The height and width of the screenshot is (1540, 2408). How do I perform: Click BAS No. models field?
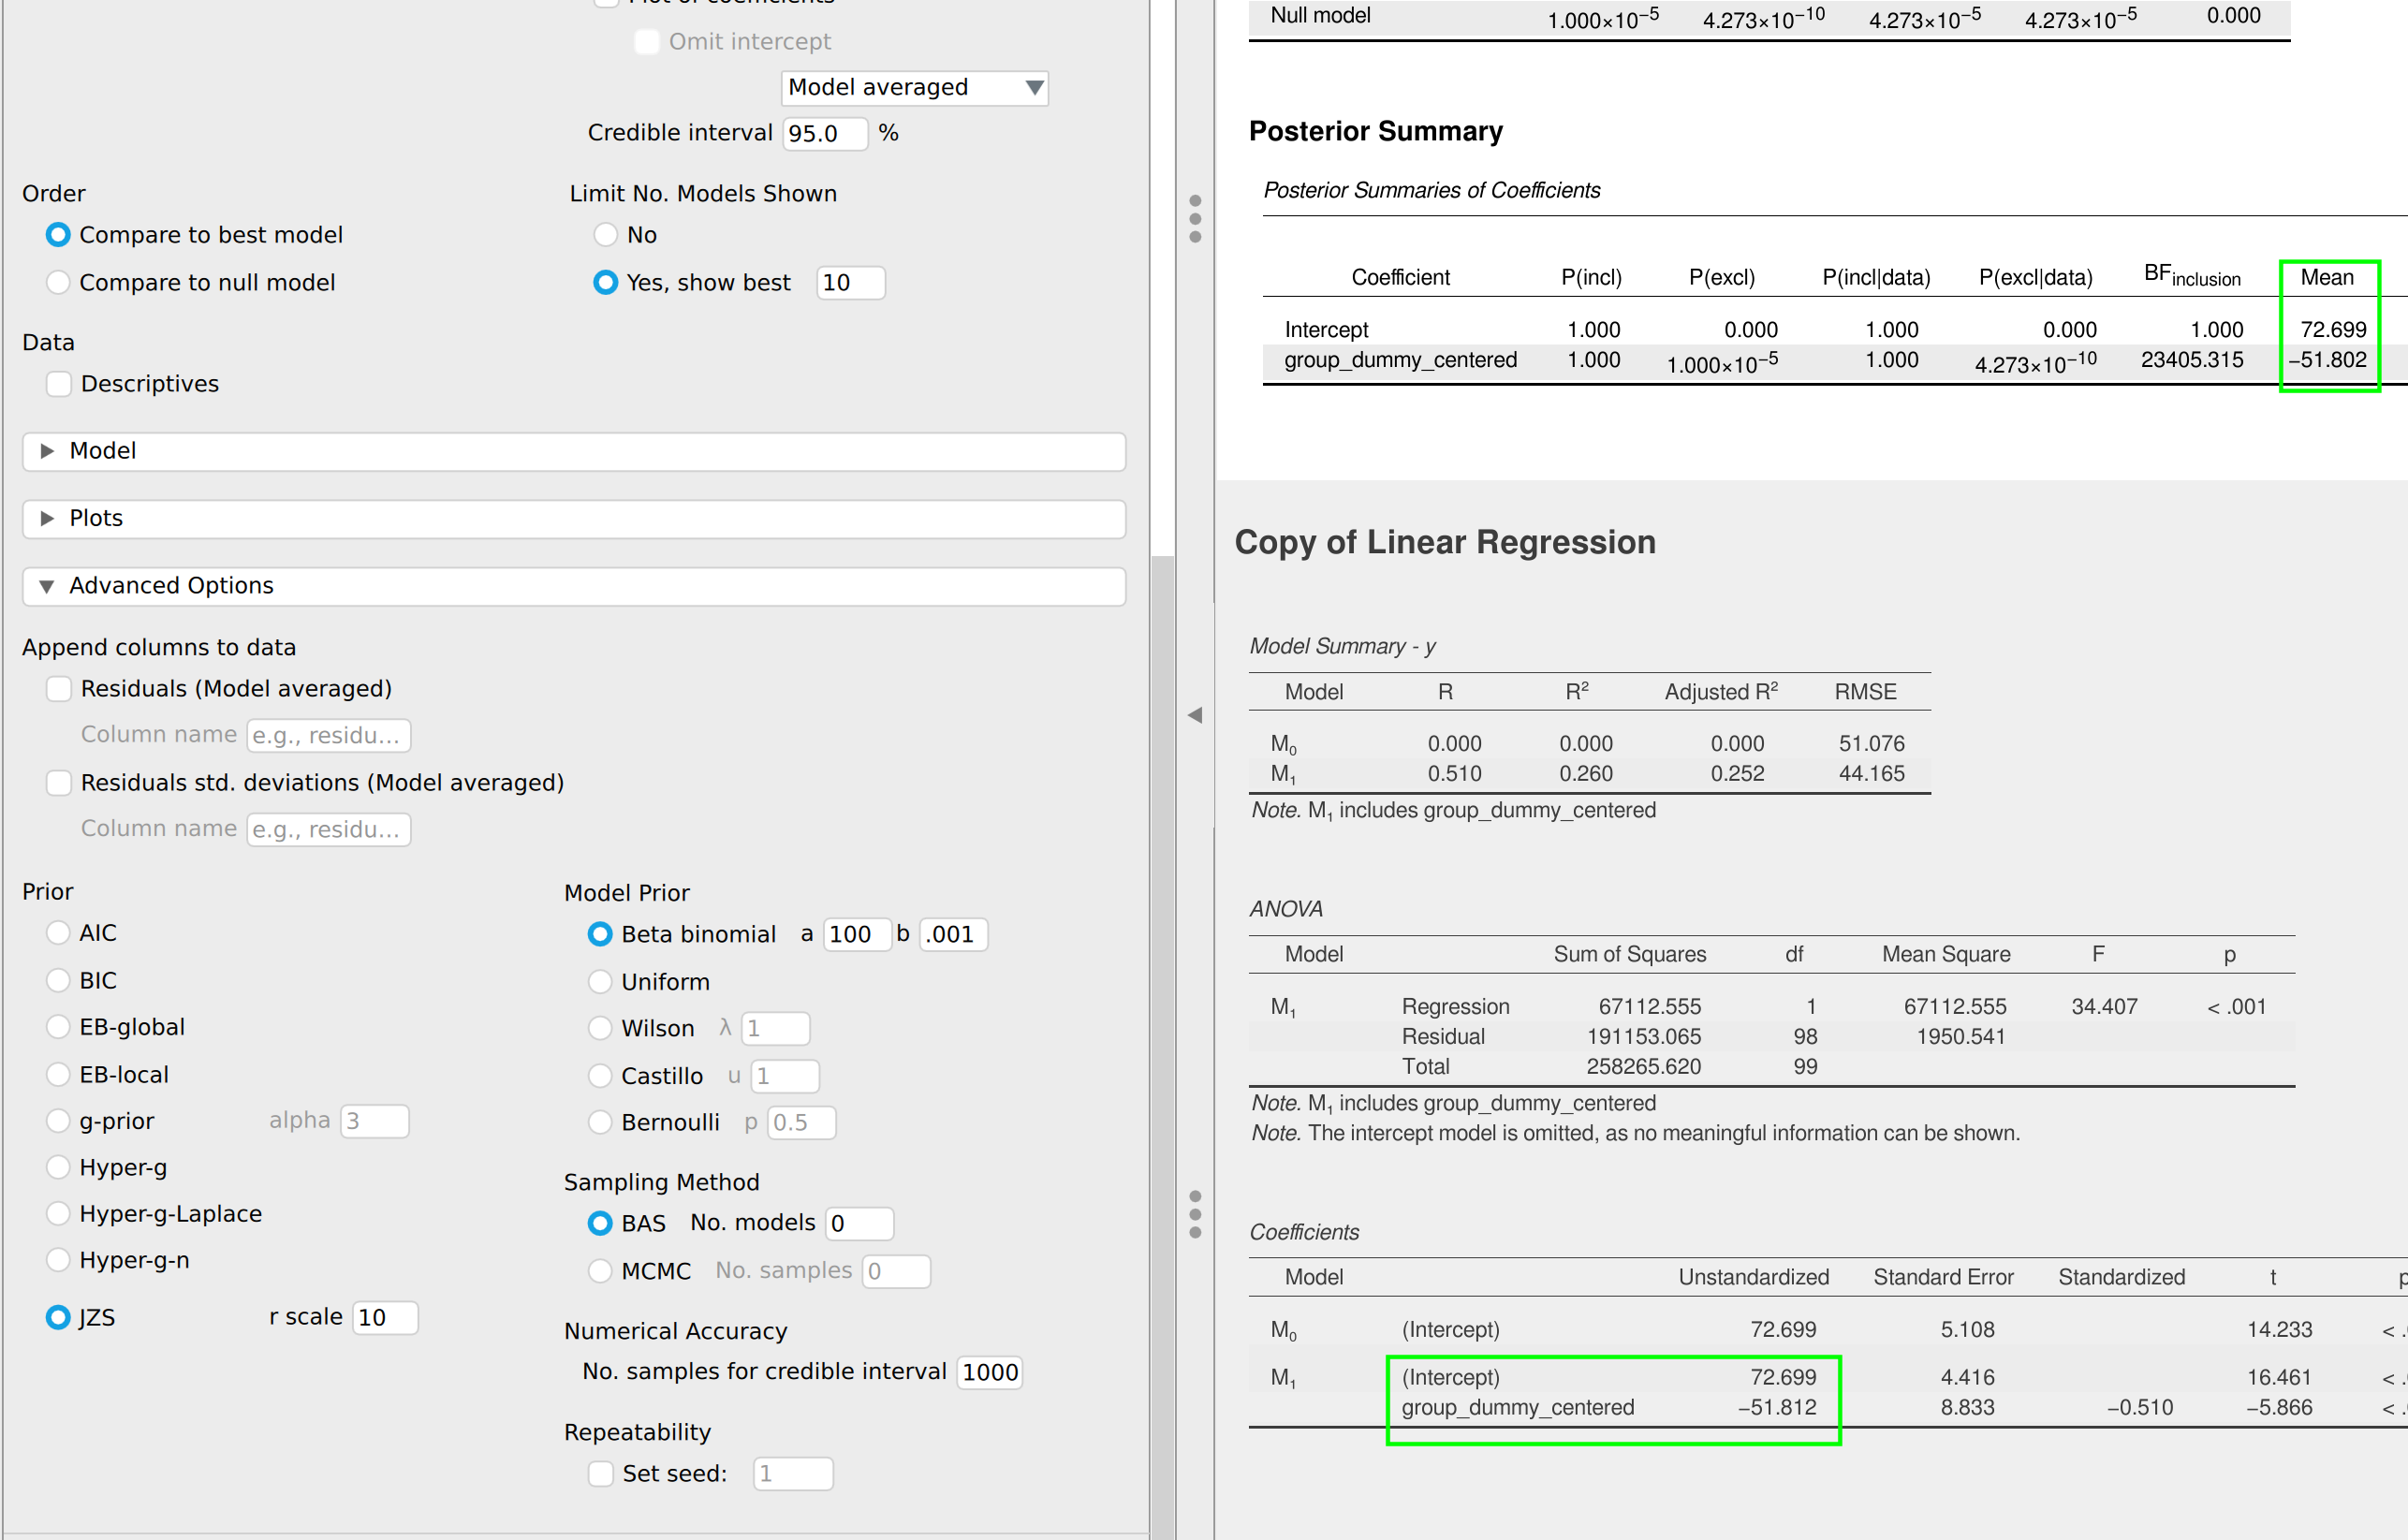tap(860, 1224)
